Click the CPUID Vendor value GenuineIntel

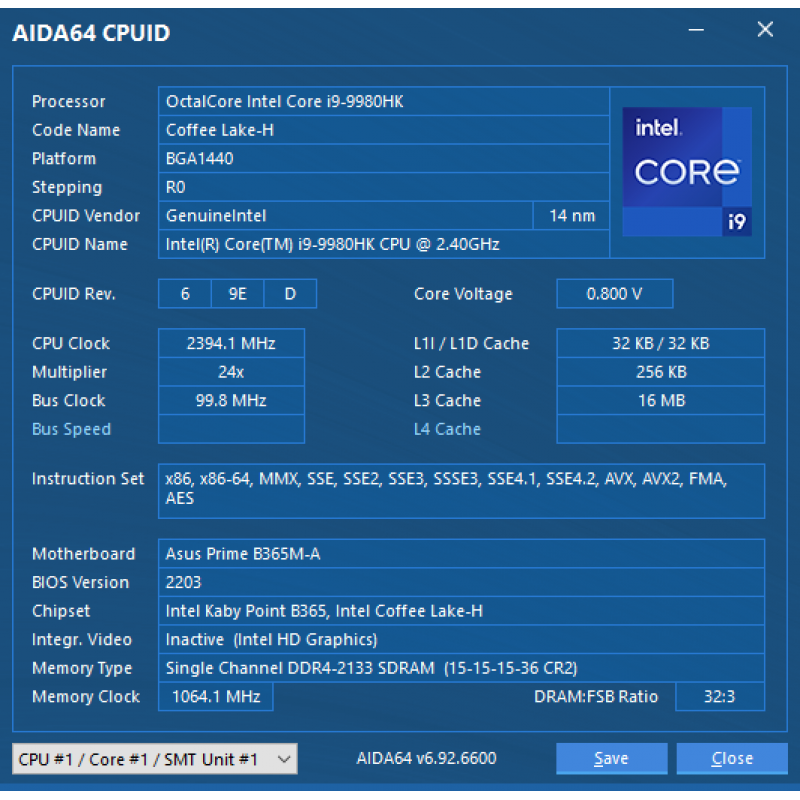[x=345, y=216]
